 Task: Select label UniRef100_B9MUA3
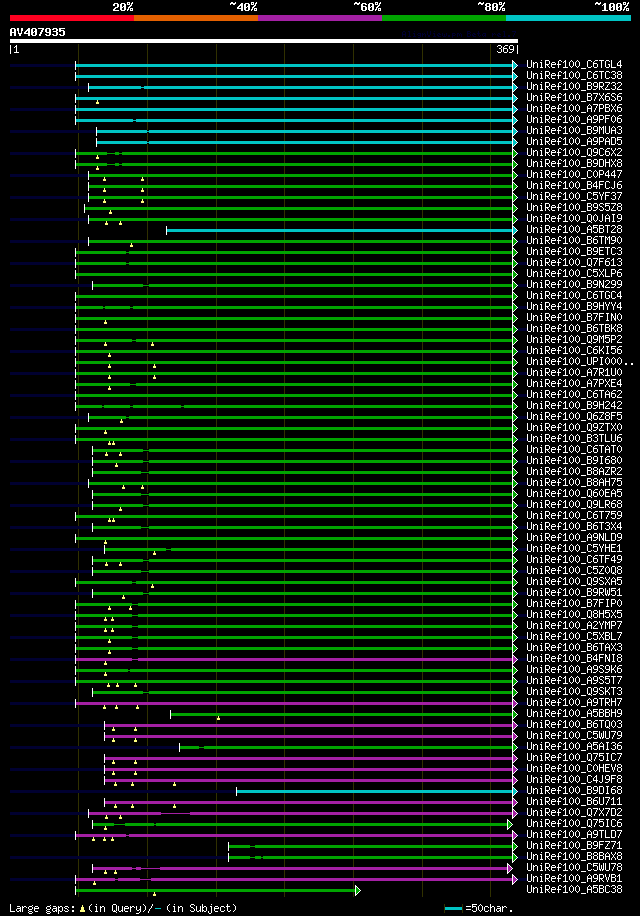point(574,130)
